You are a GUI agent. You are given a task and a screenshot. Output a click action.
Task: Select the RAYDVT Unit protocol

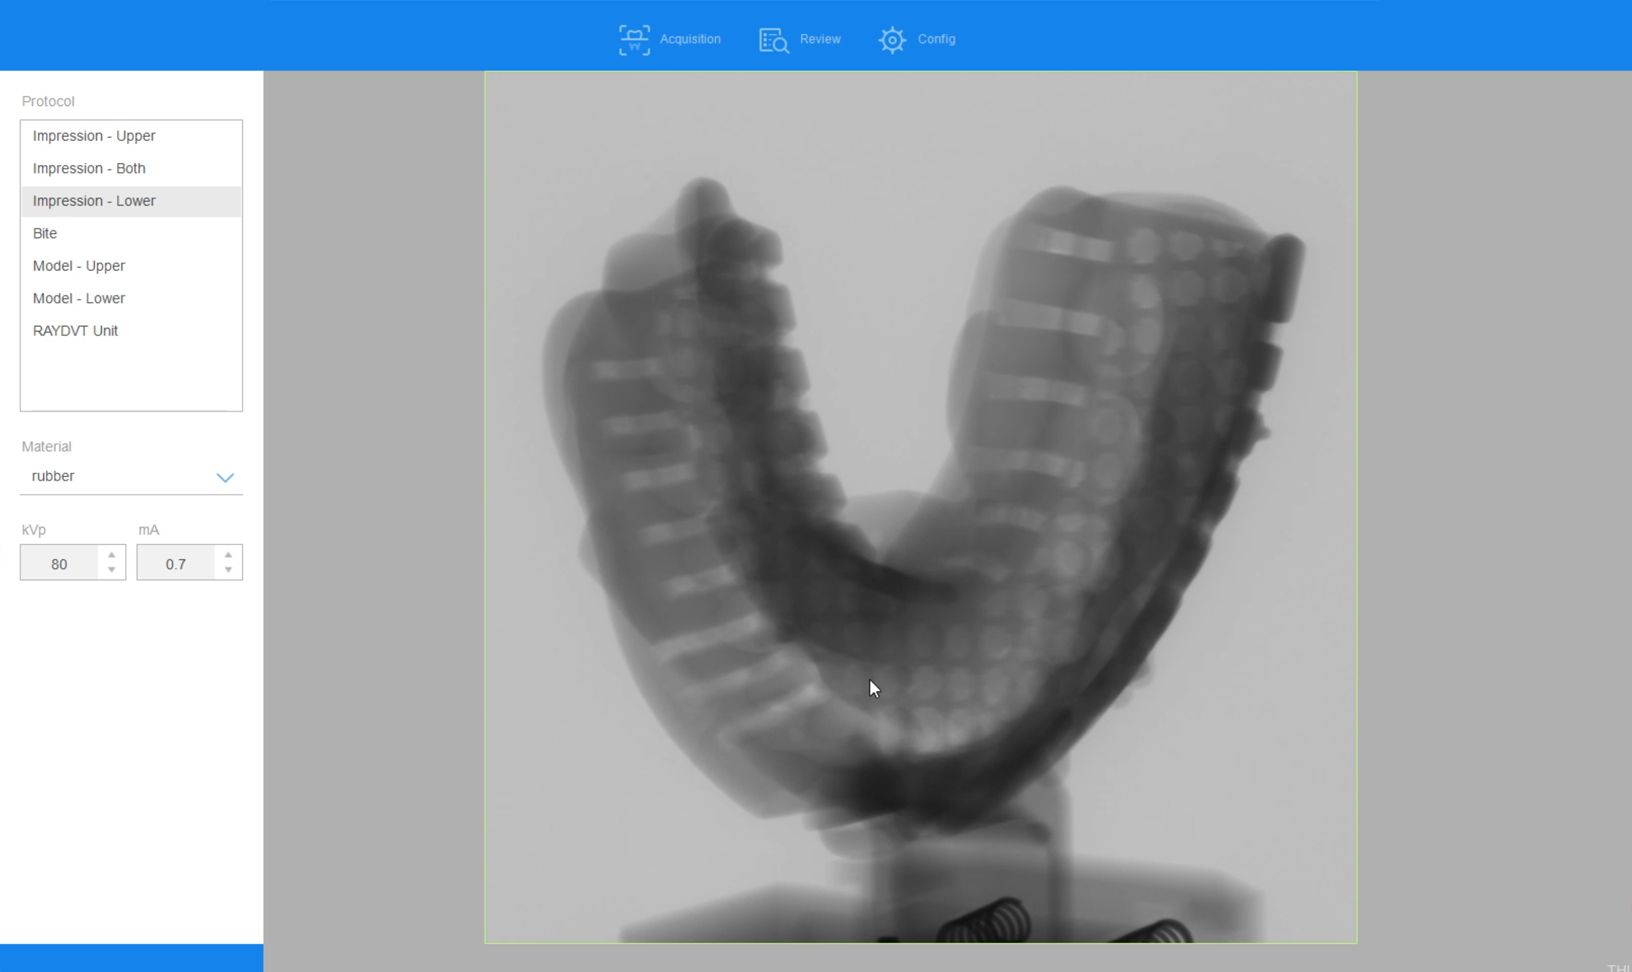(75, 330)
